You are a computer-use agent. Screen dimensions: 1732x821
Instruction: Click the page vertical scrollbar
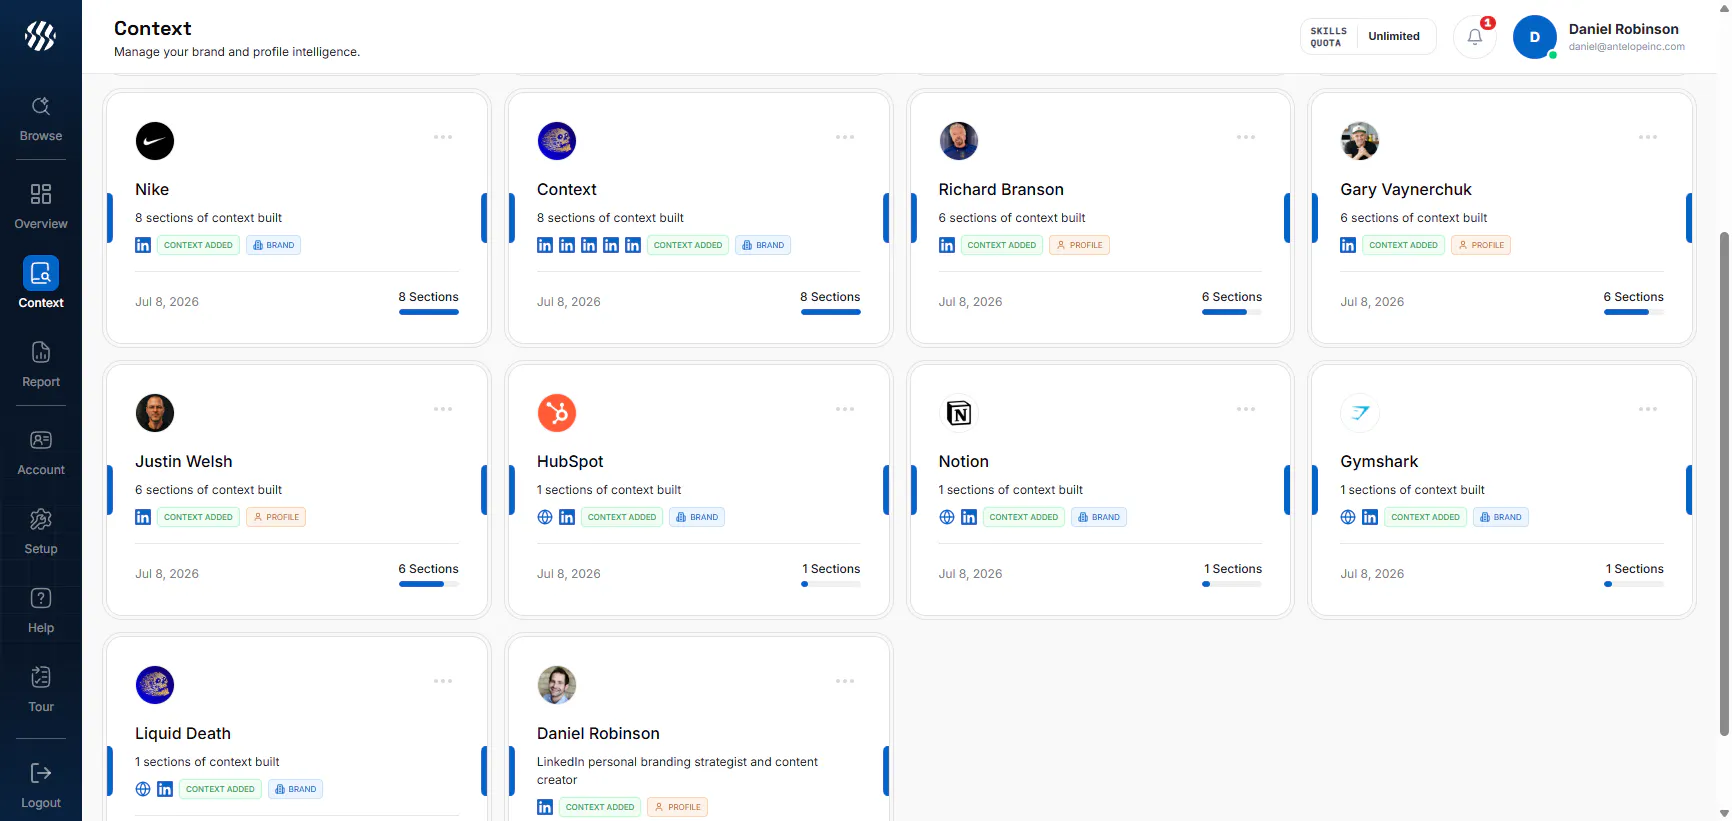point(1723,483)
